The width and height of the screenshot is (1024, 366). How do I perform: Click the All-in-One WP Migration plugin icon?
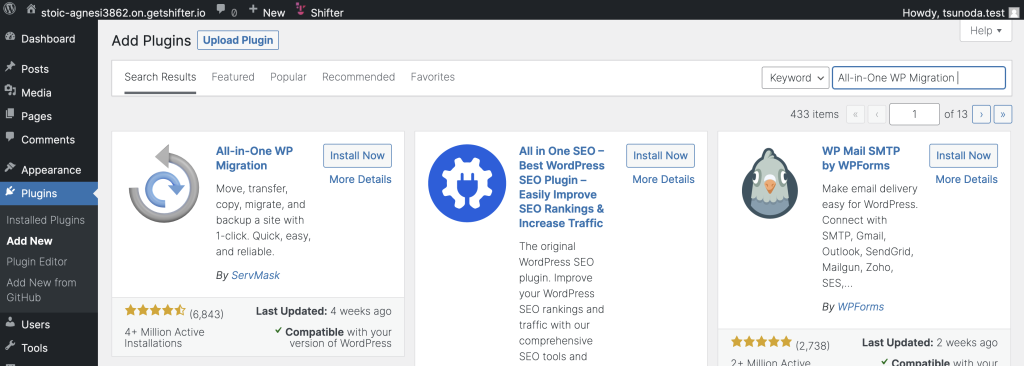tap(164, 184)
